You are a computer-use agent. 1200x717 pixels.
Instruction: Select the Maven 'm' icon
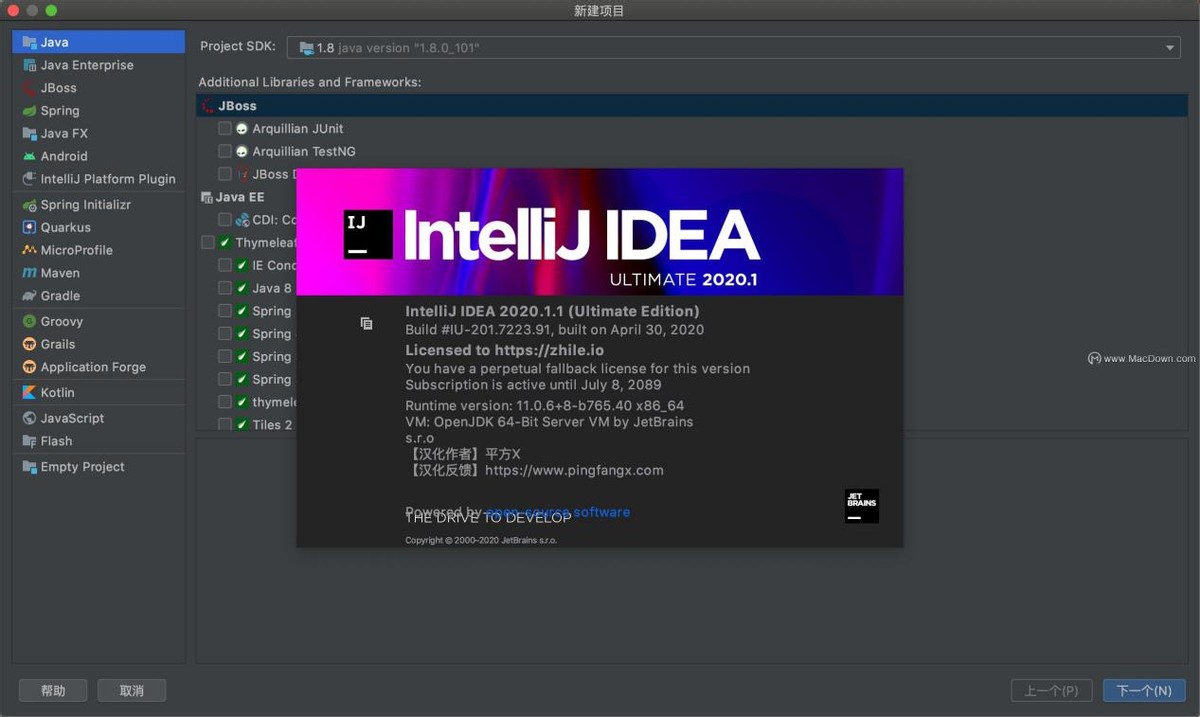click(30, 273)
